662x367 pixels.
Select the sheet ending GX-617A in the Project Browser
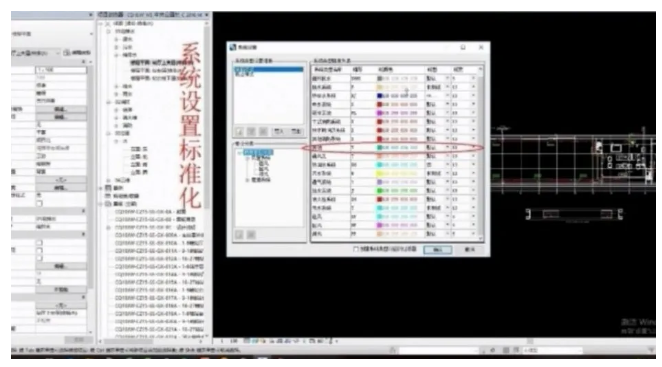159,298
